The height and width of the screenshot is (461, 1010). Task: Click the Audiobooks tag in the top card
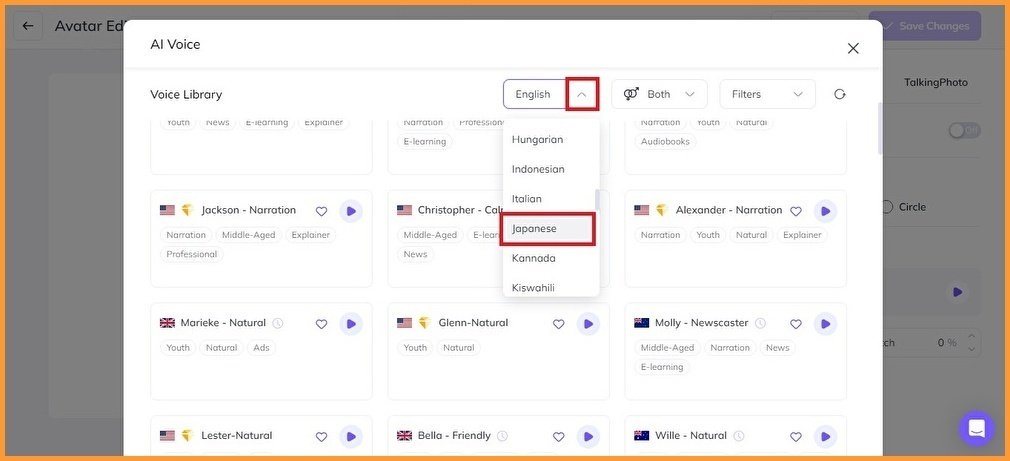tap(665, 142)
